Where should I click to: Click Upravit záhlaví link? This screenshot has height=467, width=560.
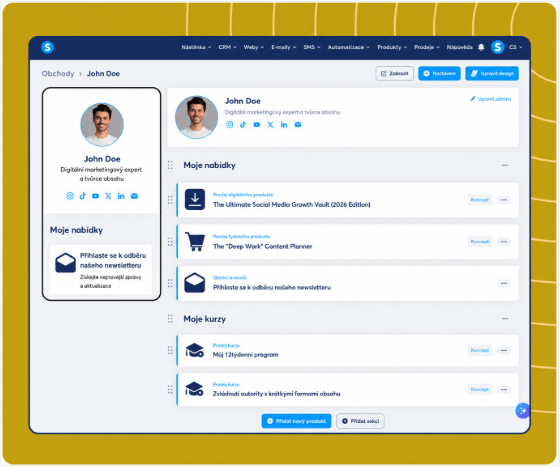pos(490,99)
